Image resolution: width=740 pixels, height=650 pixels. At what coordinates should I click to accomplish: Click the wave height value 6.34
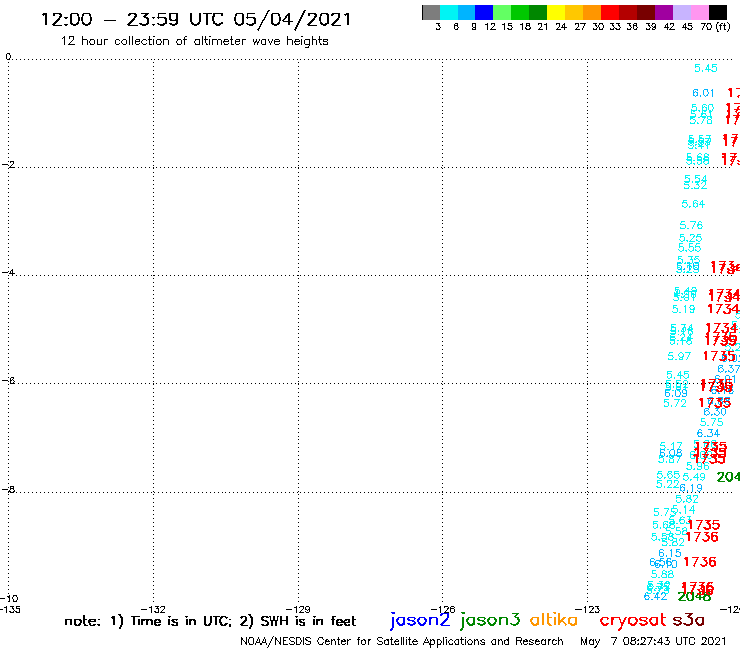708,433
